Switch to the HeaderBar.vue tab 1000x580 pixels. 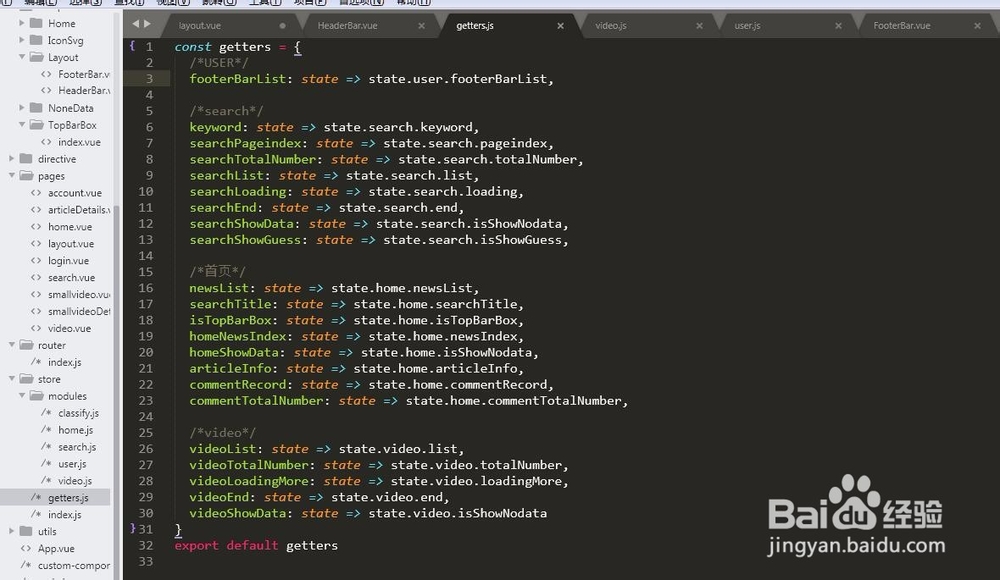pyautogui.click(x=348, y=26)
